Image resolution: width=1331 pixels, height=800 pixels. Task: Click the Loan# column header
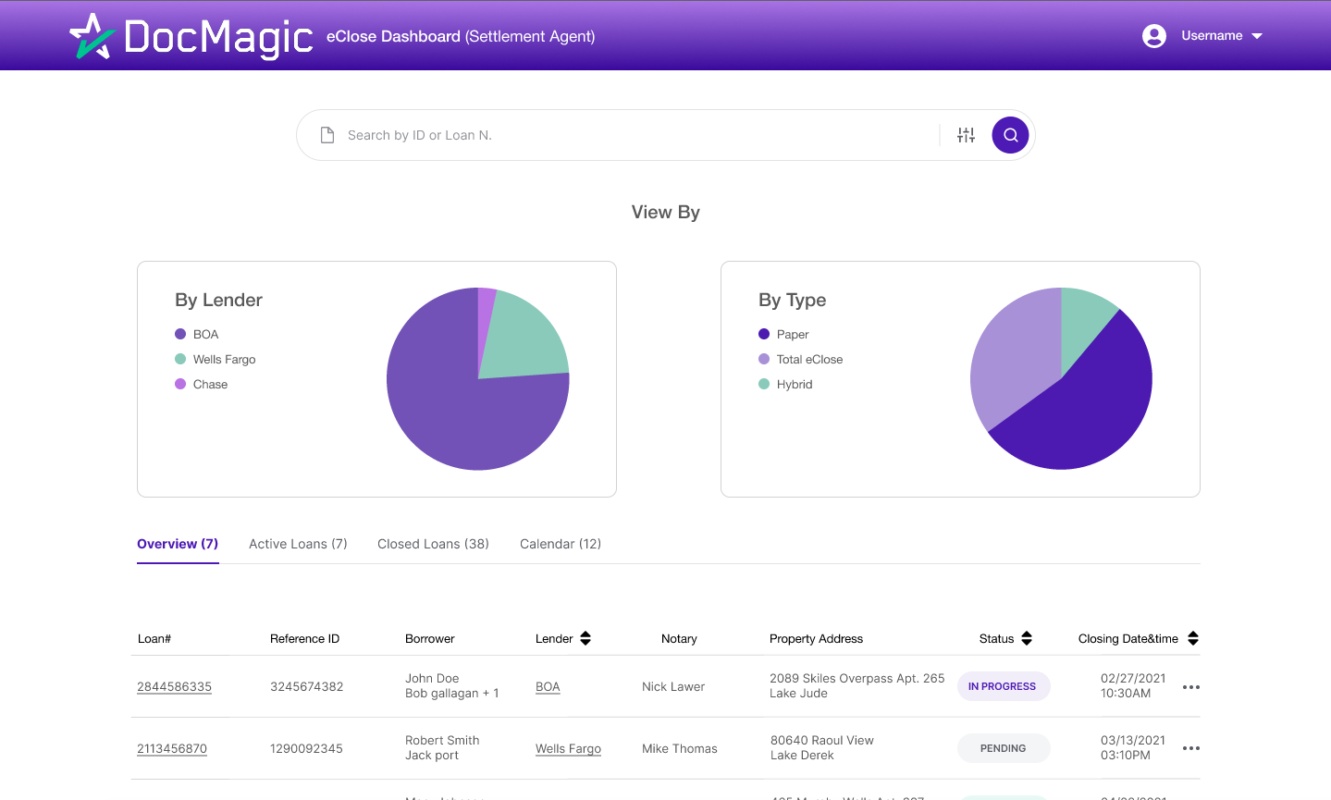[x=155, y=638]
